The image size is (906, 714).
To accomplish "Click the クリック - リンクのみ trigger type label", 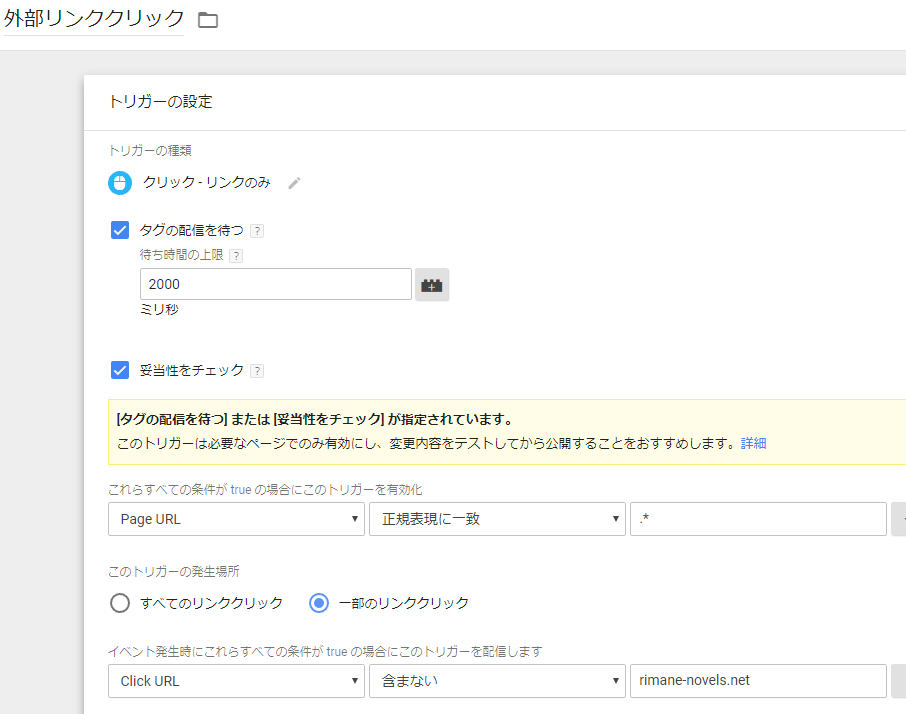I will tap(207, 183).
